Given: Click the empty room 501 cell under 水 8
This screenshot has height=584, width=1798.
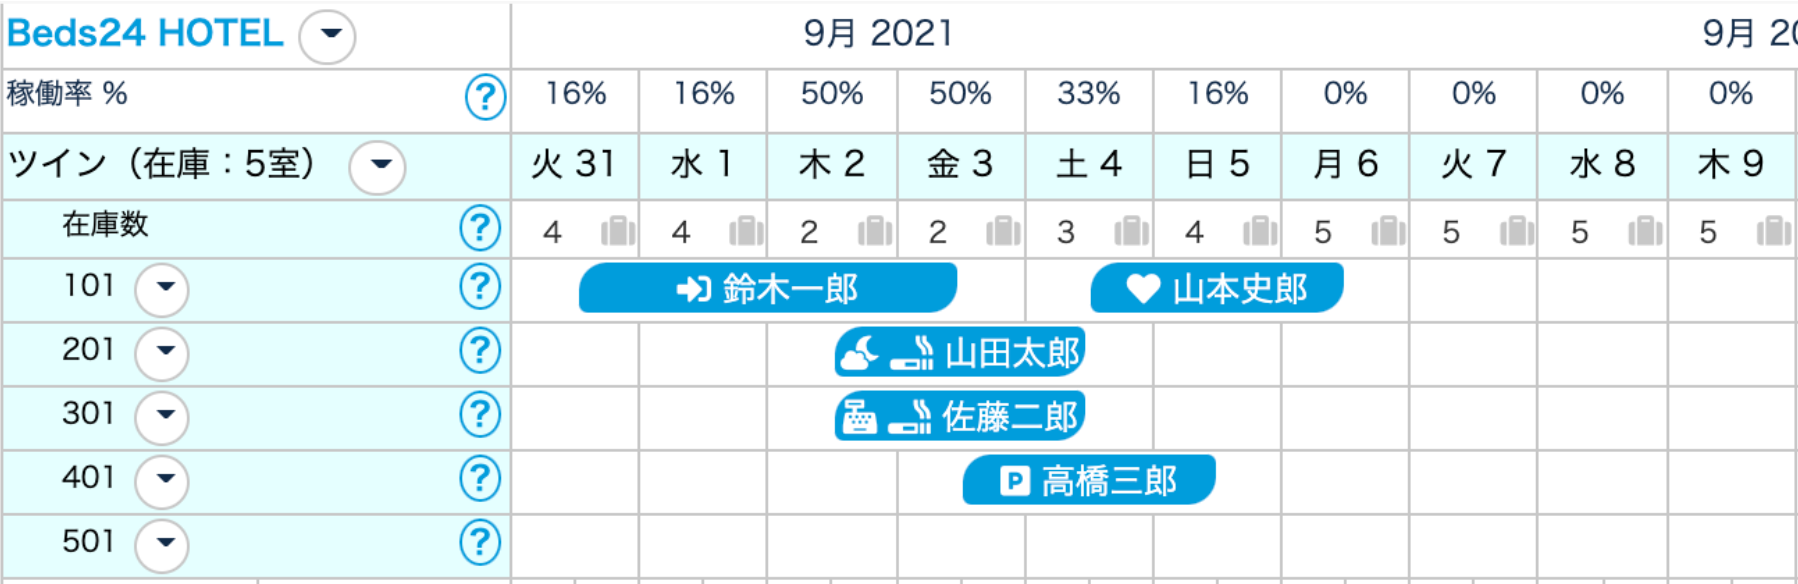Looking at the screenshot, I should tap(1602, 543).
